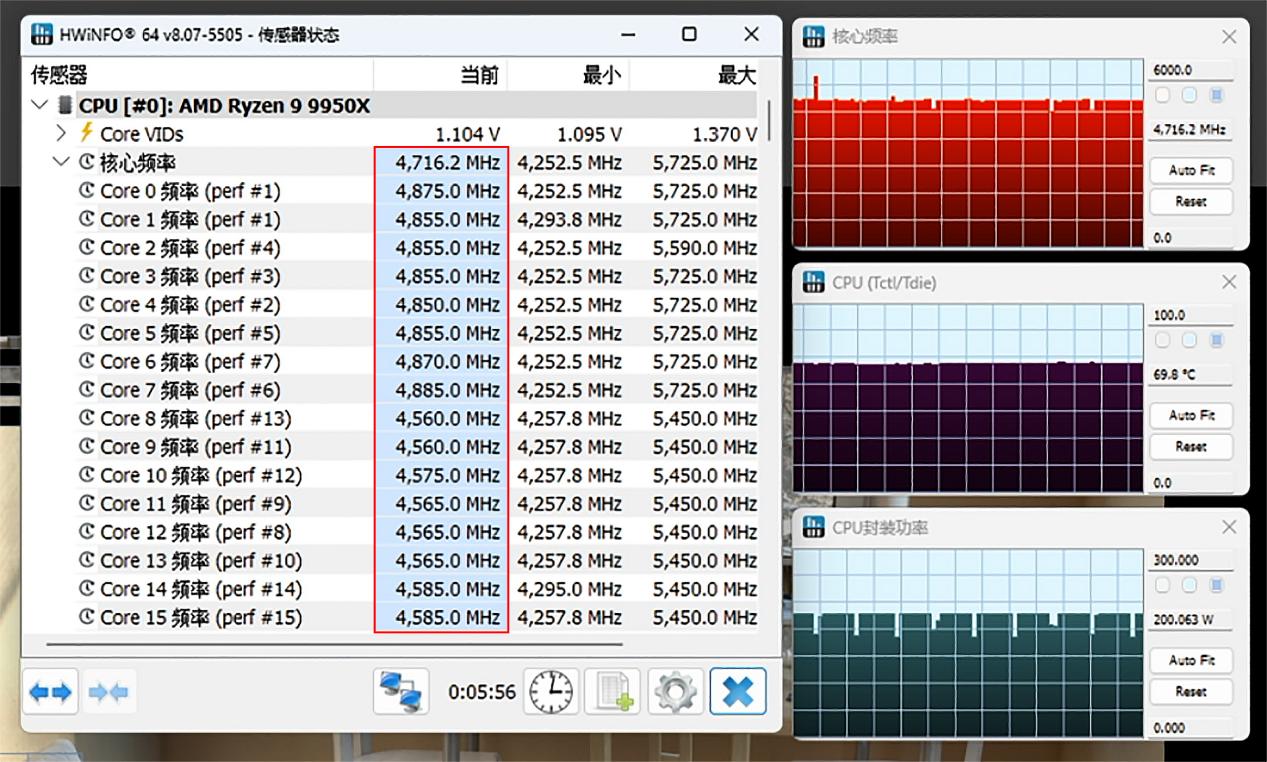Click the add-report log icon
This screenshot has height=762, width=1267.
coord(612,691)
